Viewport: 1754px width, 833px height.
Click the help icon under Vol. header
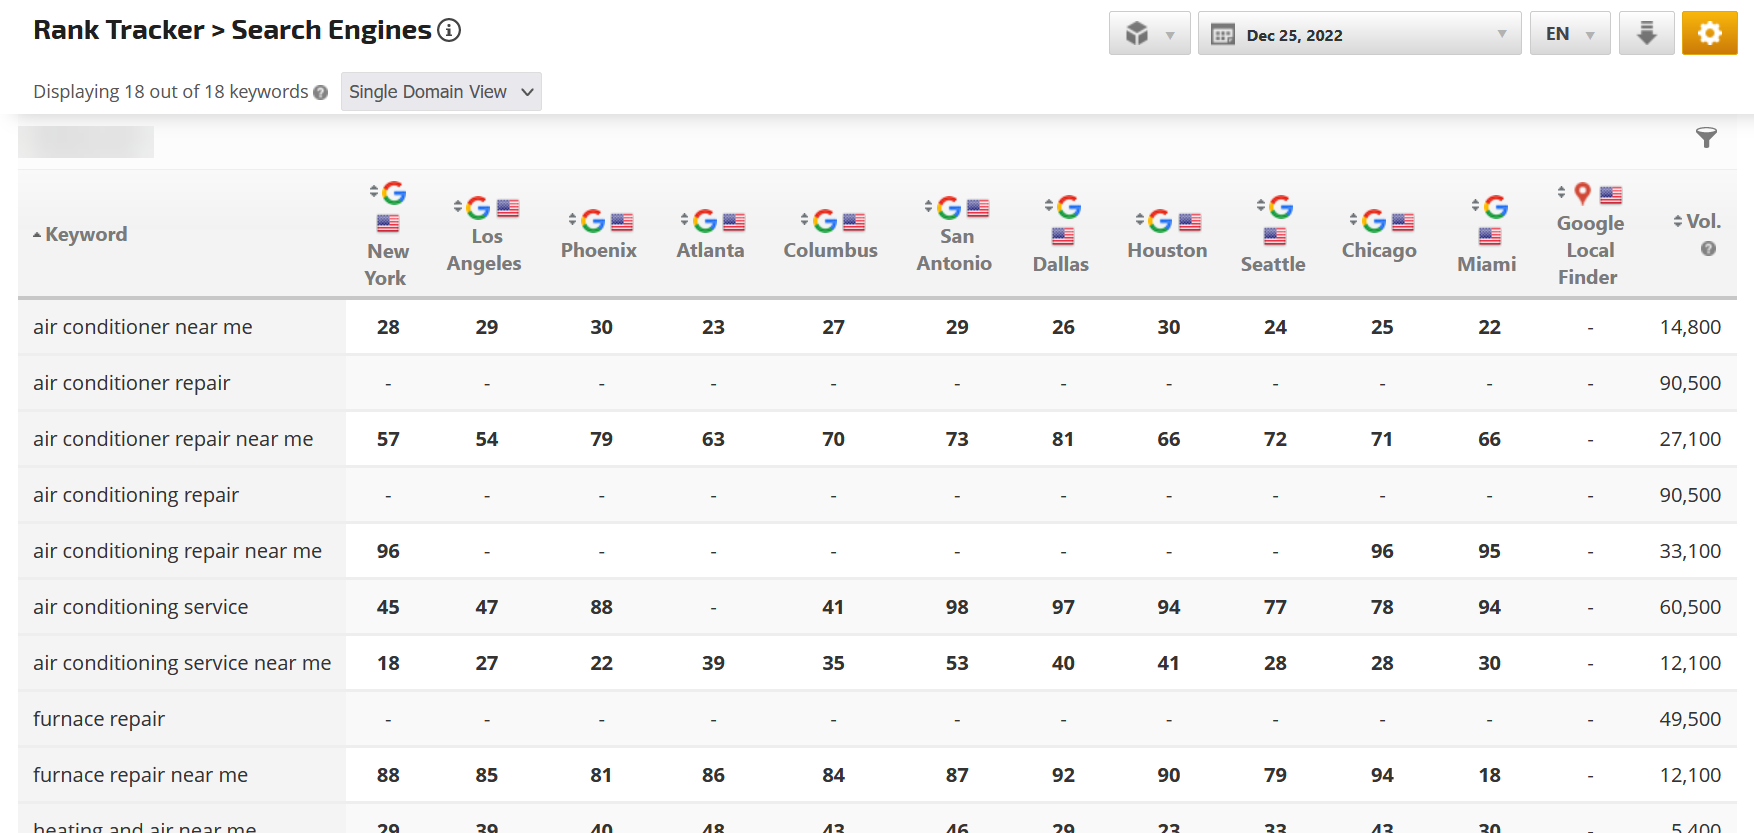point(1708,249)
